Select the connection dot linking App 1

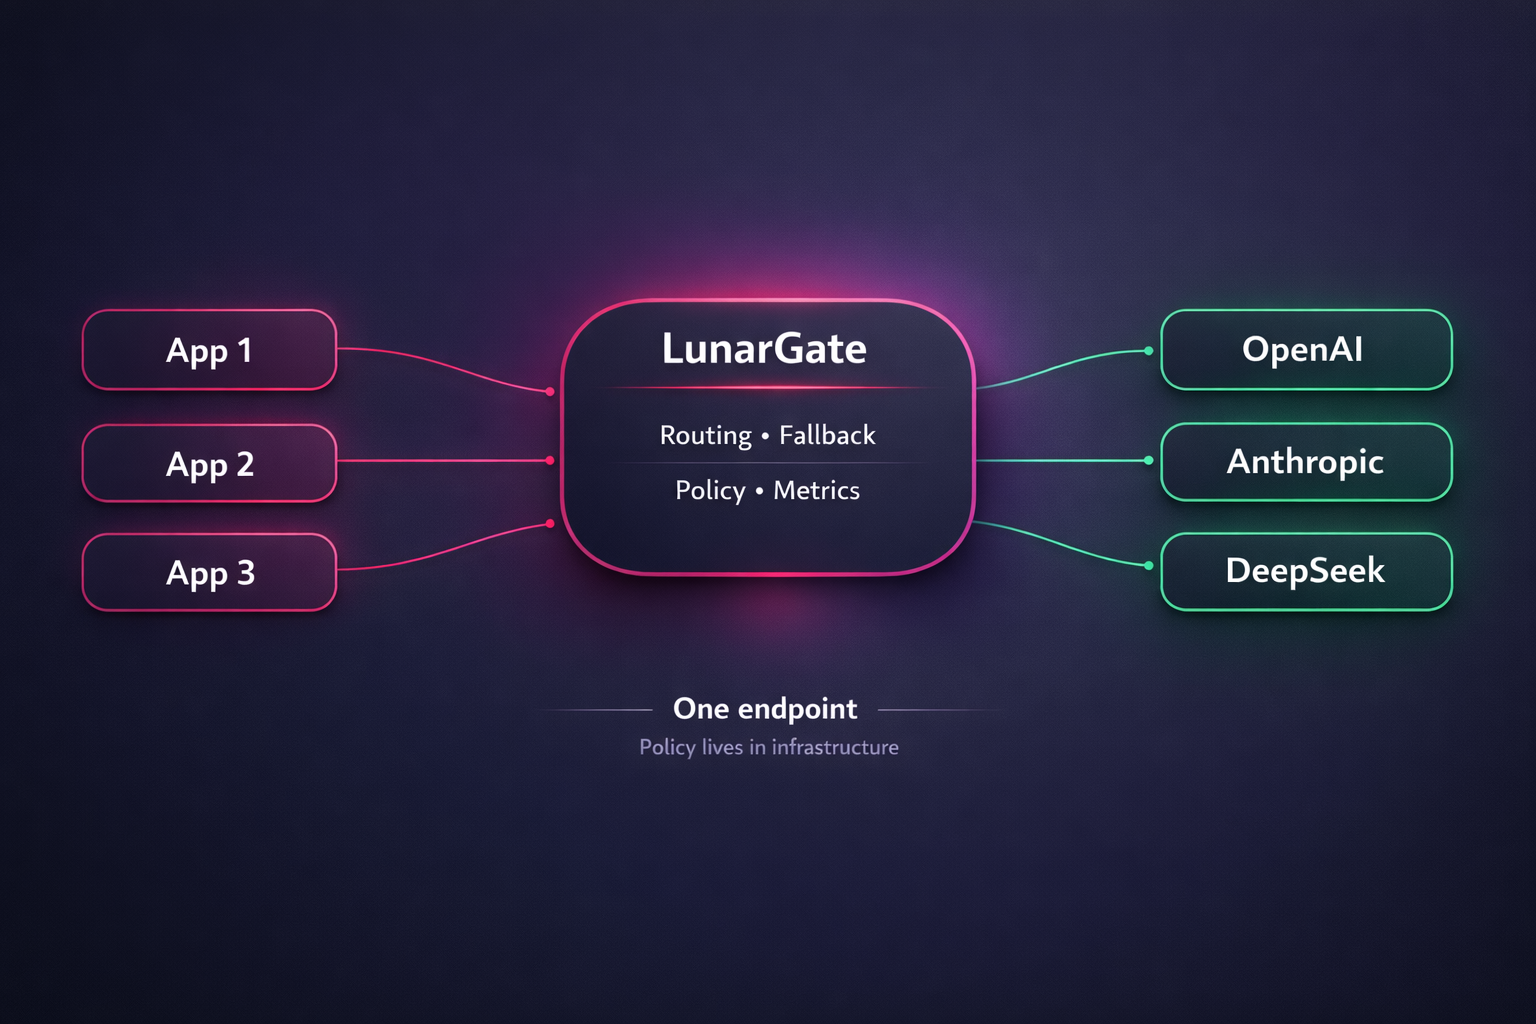click(548, 391)
